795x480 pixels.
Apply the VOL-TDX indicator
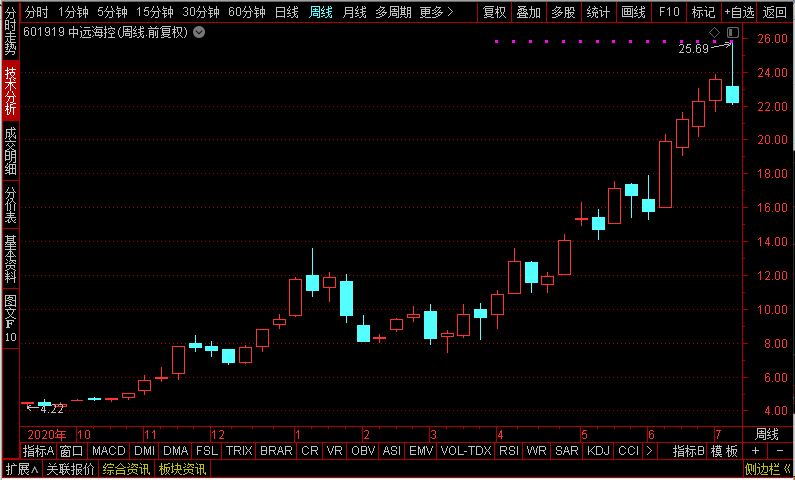click(466, 451)
